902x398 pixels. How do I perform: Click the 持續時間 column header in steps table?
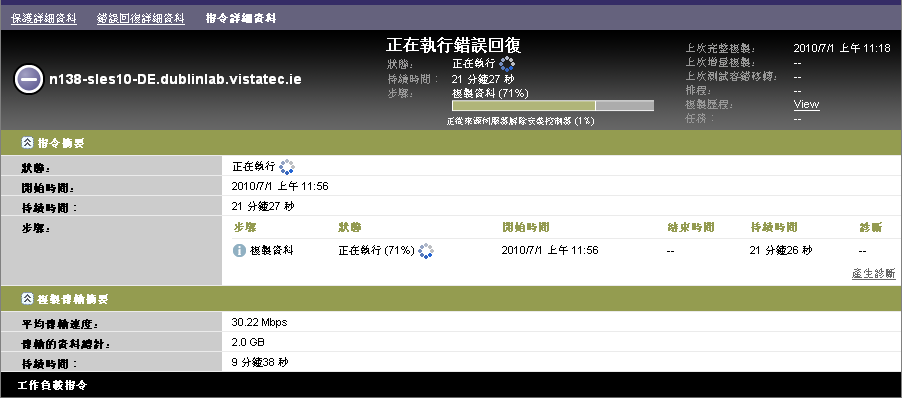click(x=774, y=227)
